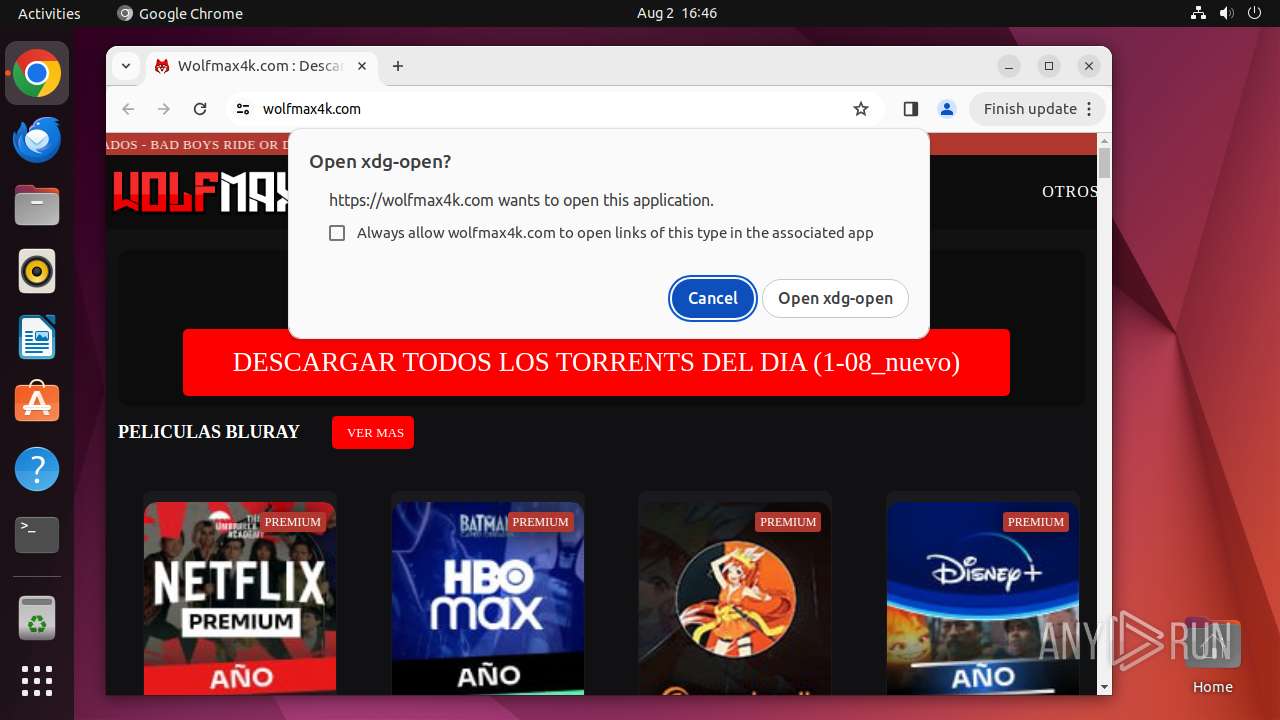
Task: Reload the wolfmax4k page
Action: [200, 109]
